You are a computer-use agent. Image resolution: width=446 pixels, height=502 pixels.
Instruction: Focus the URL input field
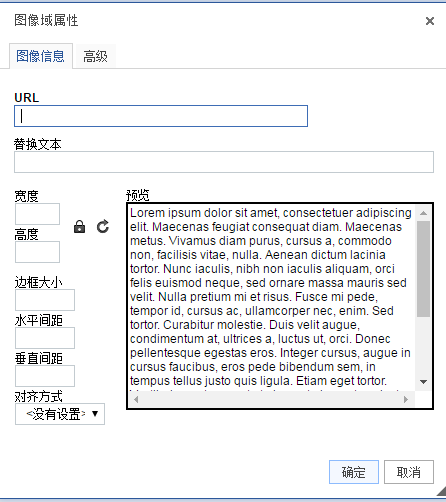pyautogui.click(x=161, y=116)
